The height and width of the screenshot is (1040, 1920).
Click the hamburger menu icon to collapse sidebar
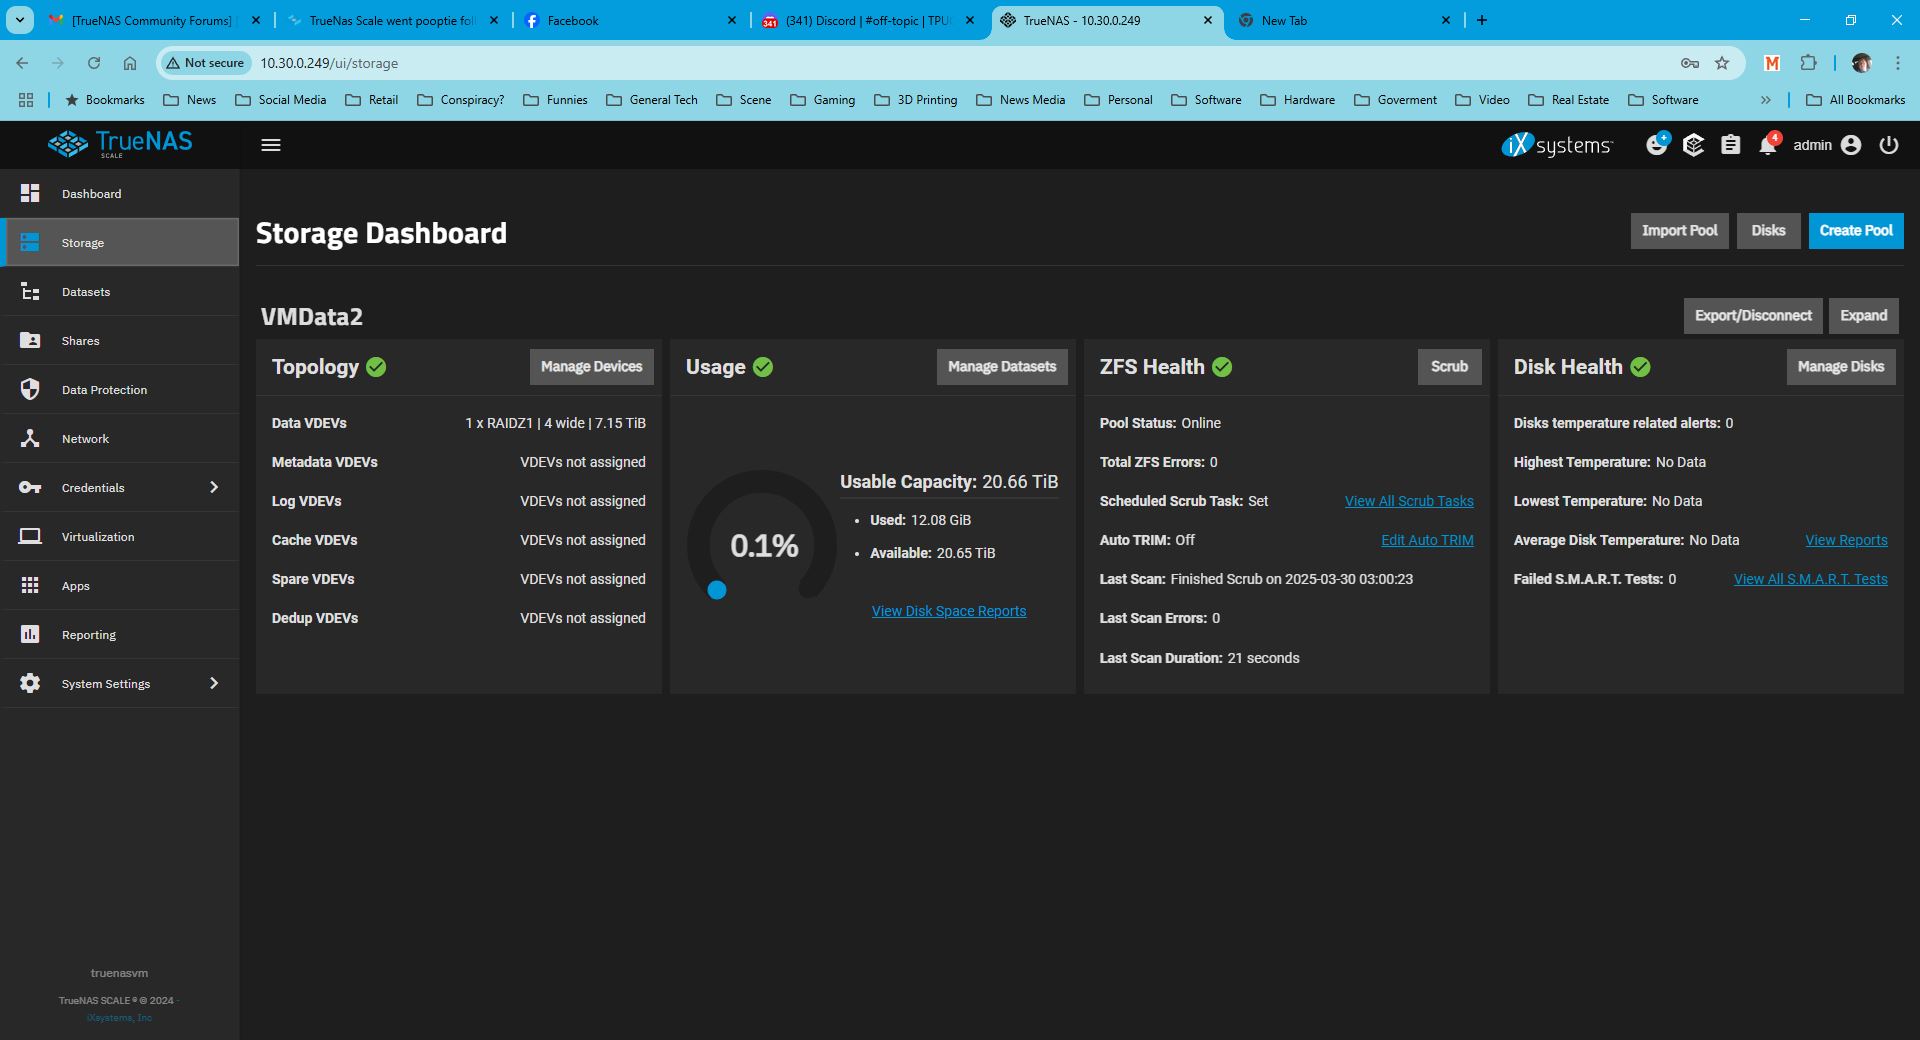(270, 145)
